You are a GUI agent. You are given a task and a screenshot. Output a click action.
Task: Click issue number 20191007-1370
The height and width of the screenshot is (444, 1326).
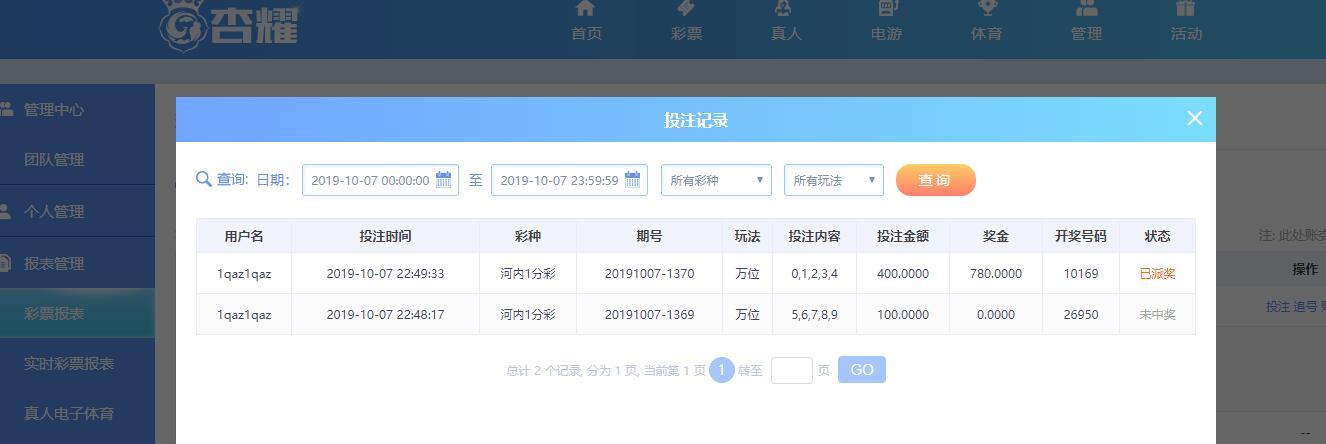pyautogui.click(x=649, y=273)
